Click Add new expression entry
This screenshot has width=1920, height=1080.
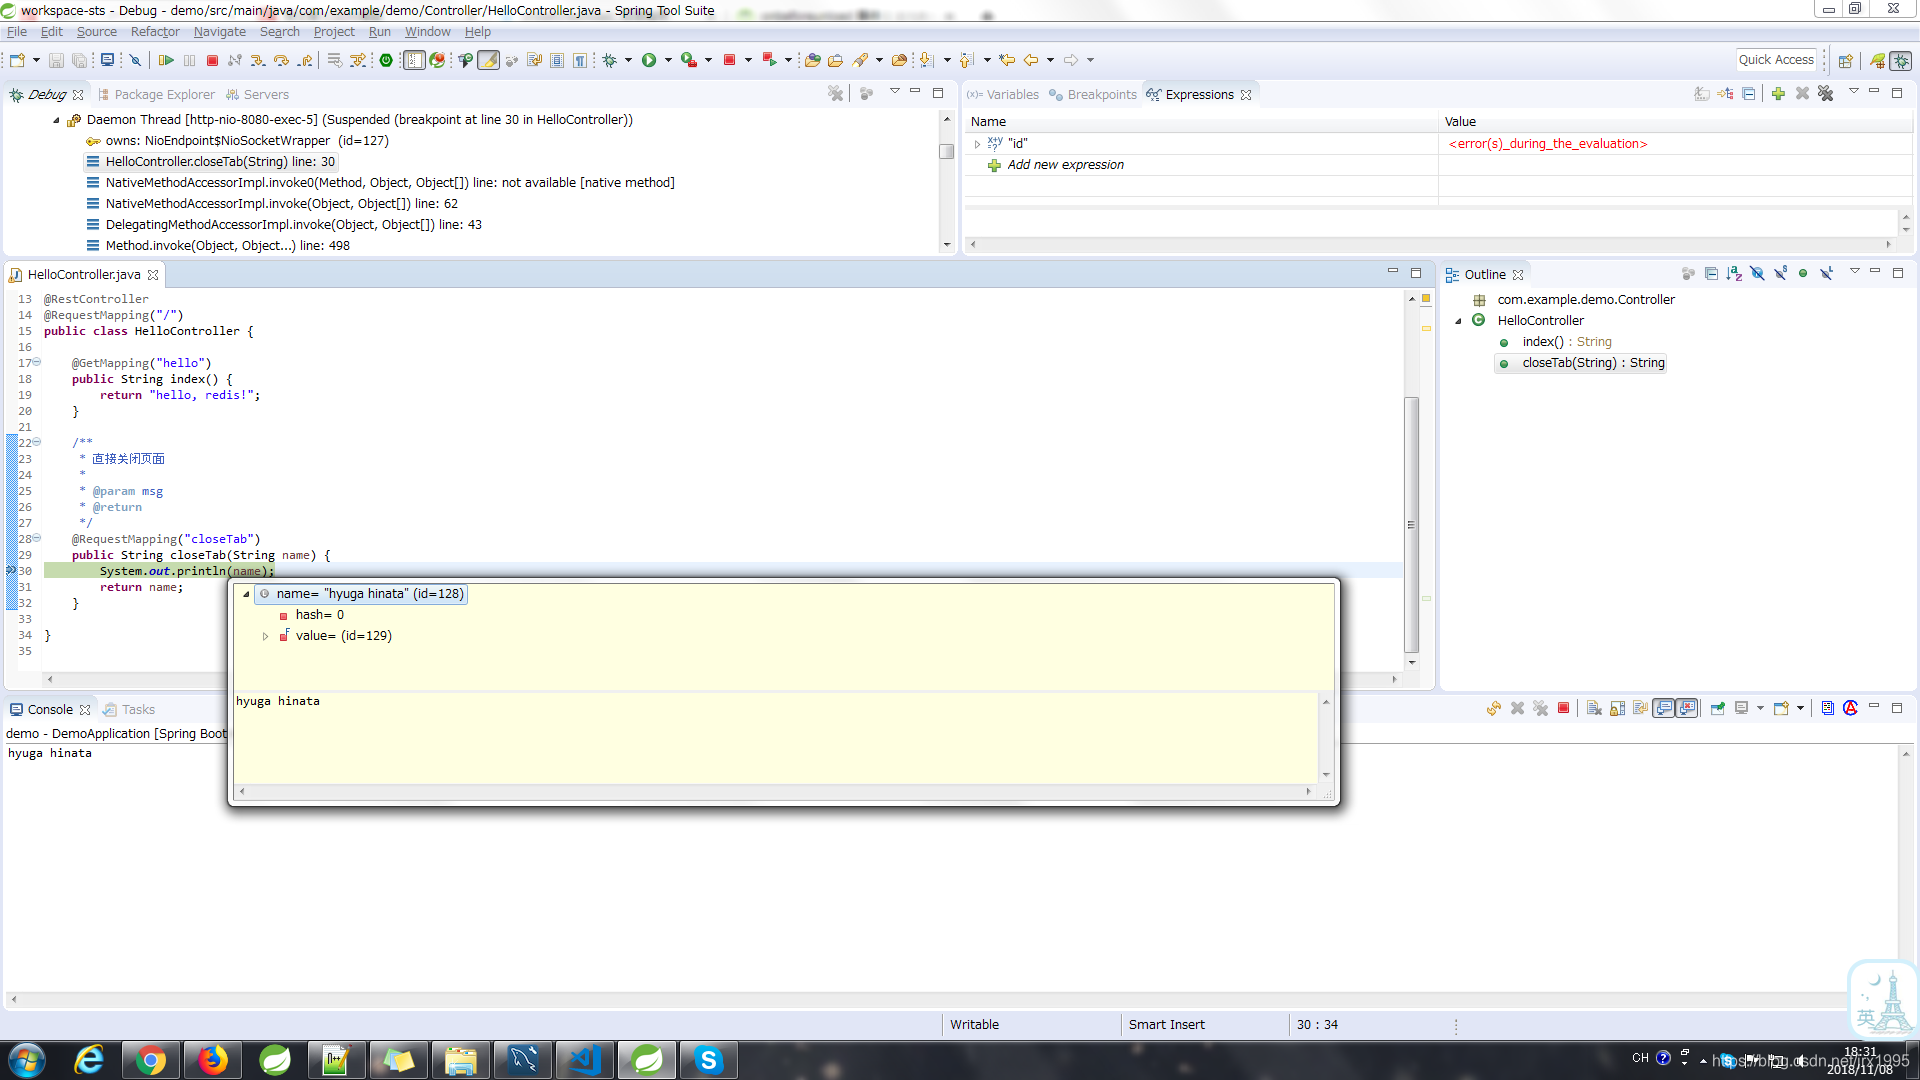tap(1065, 165)
